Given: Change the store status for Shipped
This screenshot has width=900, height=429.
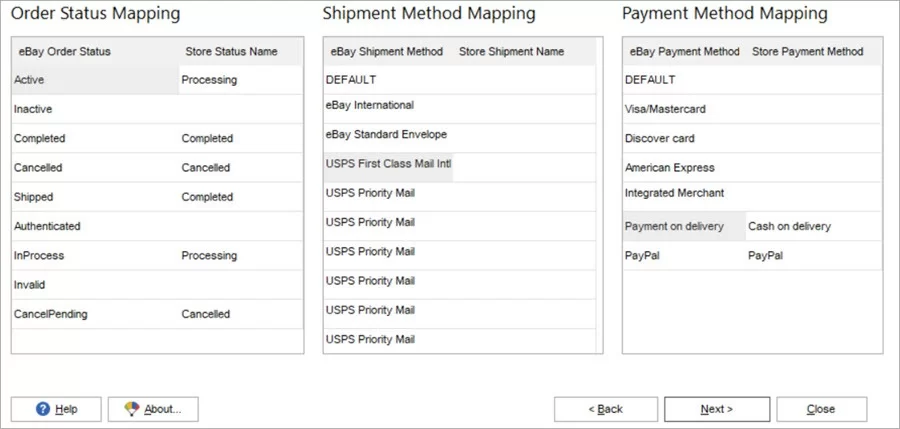Looking at the screenshot, I should tap(240, 197).
